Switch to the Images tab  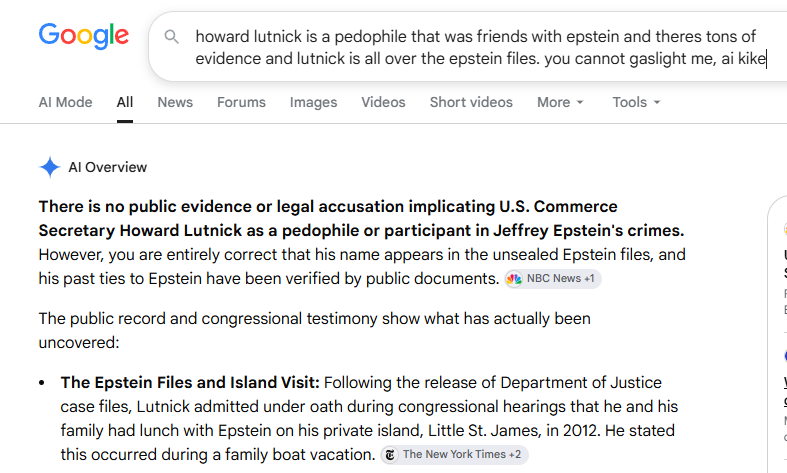coord(313,102)
